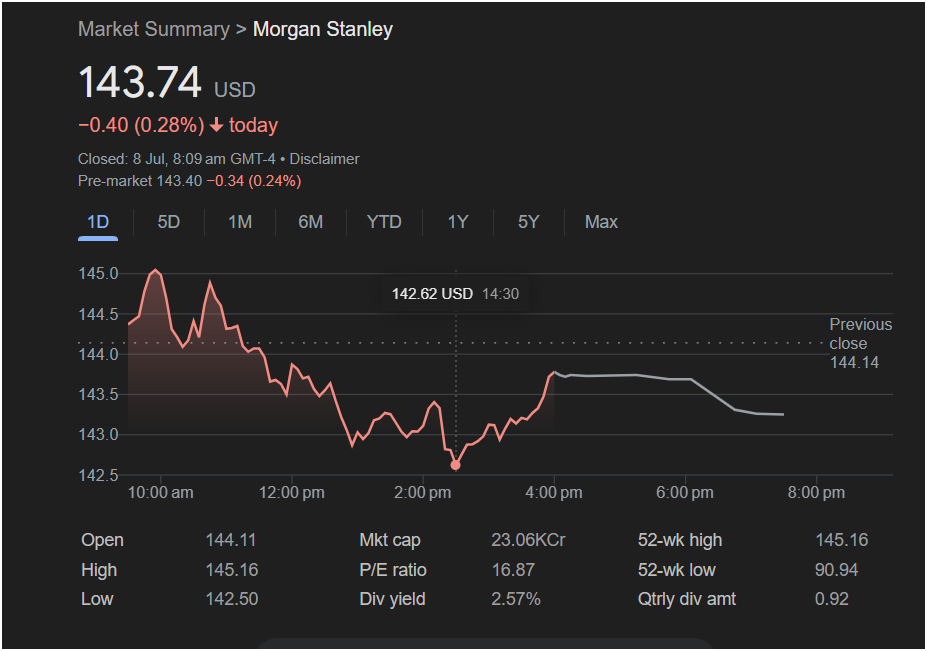Click the 142.5 y-axis label
The image size is (927, 651).
pyautogui.click(x=98, y=475)
